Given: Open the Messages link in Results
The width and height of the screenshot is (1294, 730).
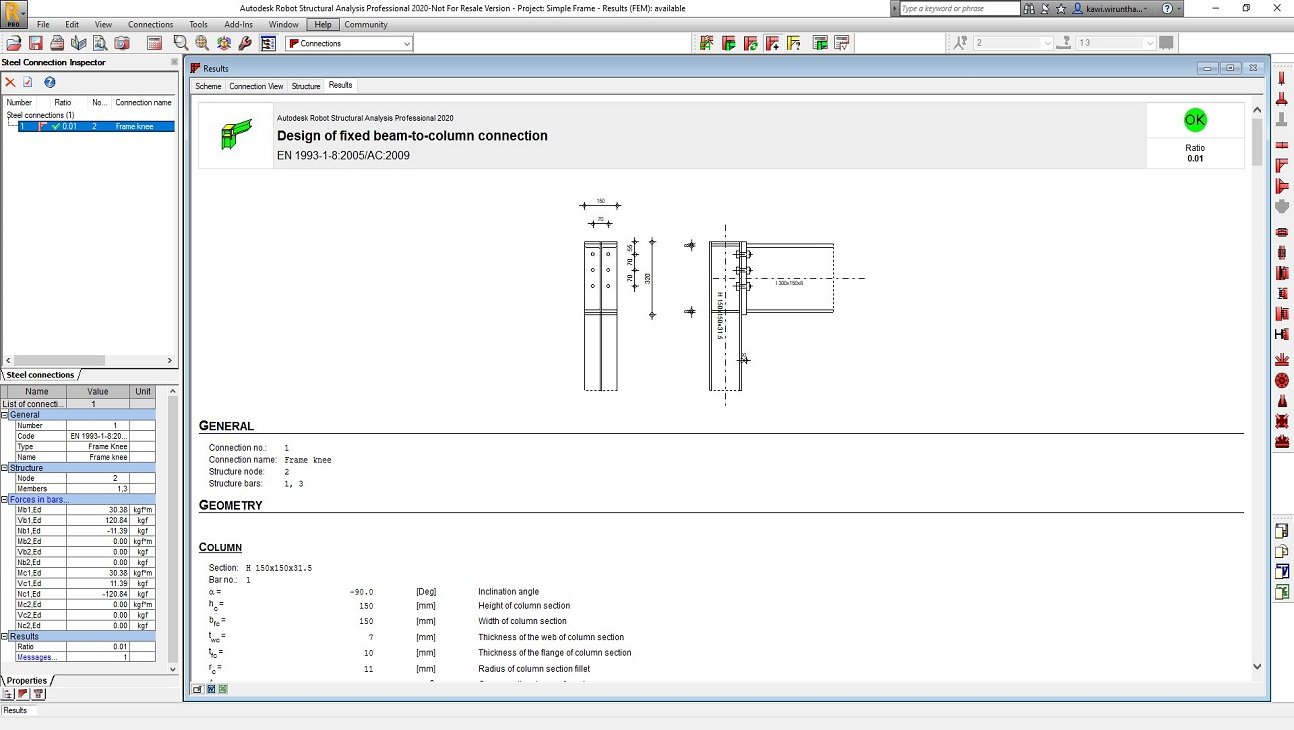Looking at the screenshot, I should [x=37, y=657].
